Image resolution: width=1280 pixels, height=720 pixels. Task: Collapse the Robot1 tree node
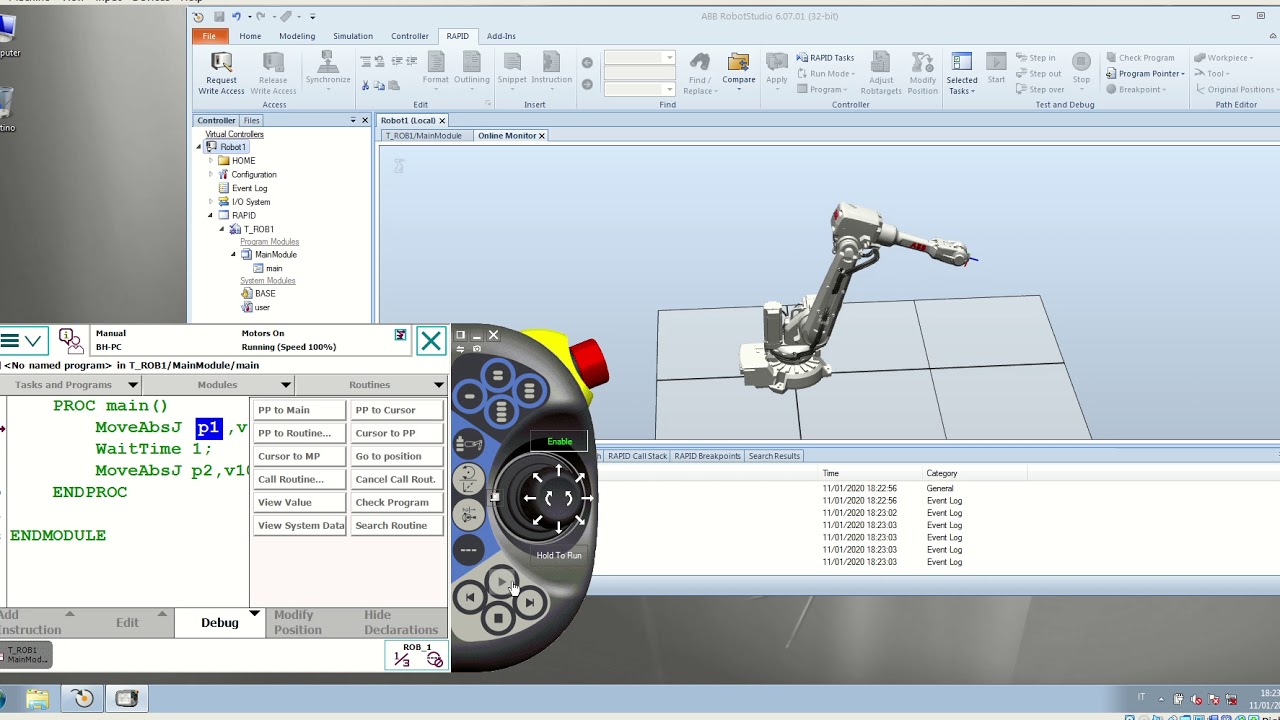[199, 147]
